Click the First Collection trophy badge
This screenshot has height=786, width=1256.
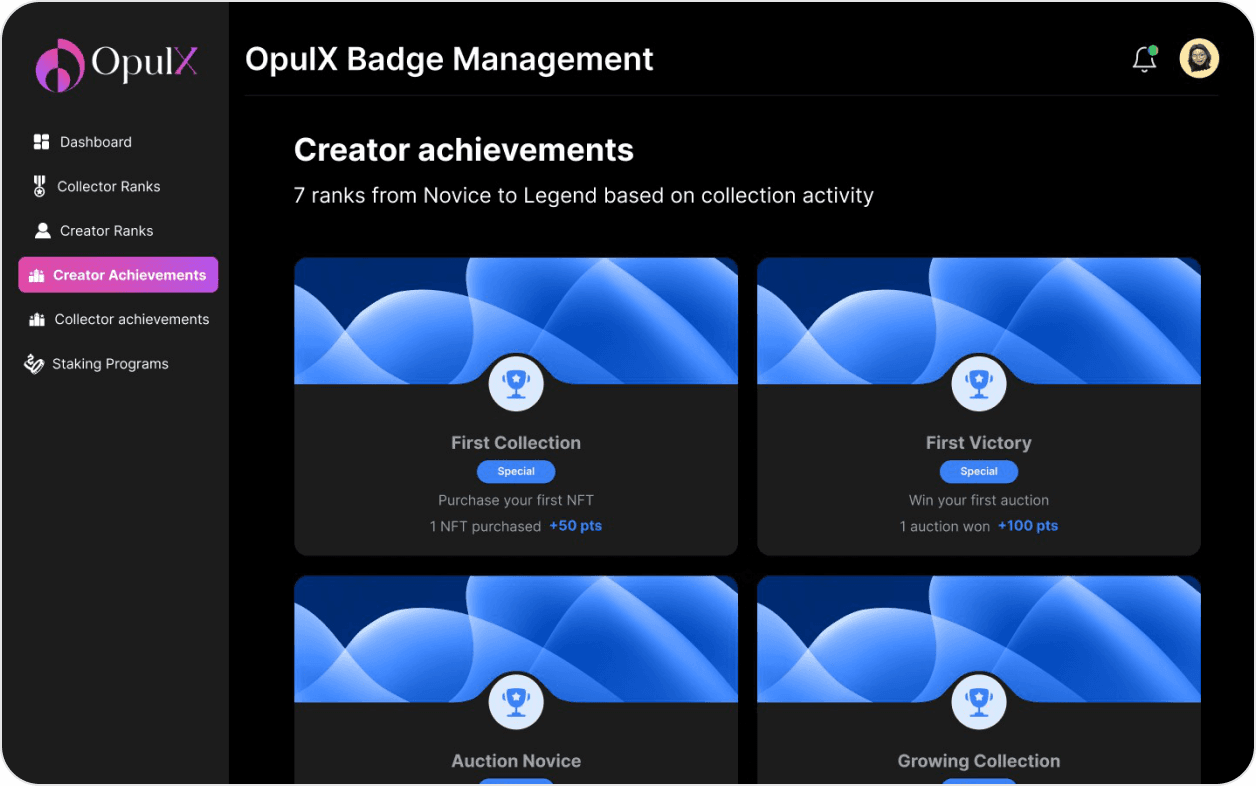[x=516, y=383]
